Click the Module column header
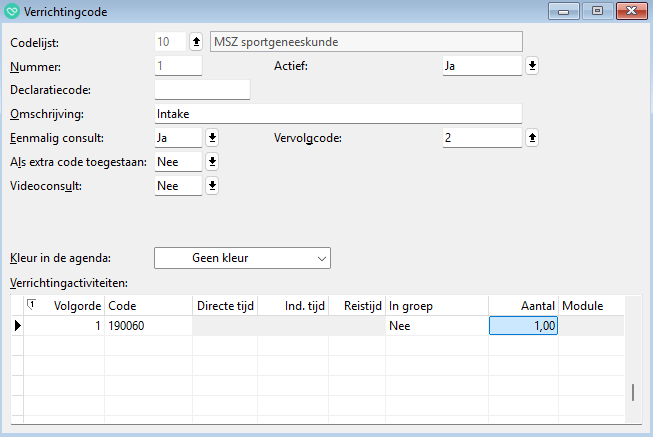This screenshot has width=653, height=437. (591, 306)
